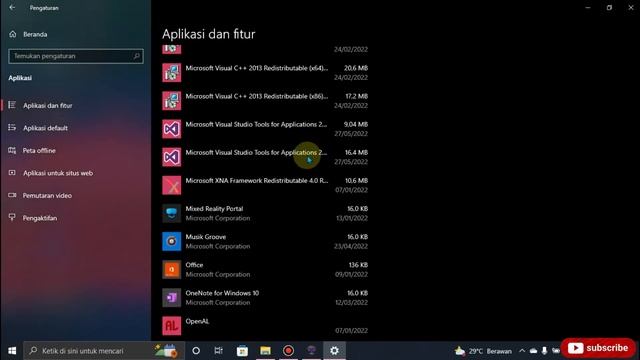Select Visual C++ 2013 Redistributable (x86) icon
This screenshot has width=640, height=360.
(x=171, y=101)
